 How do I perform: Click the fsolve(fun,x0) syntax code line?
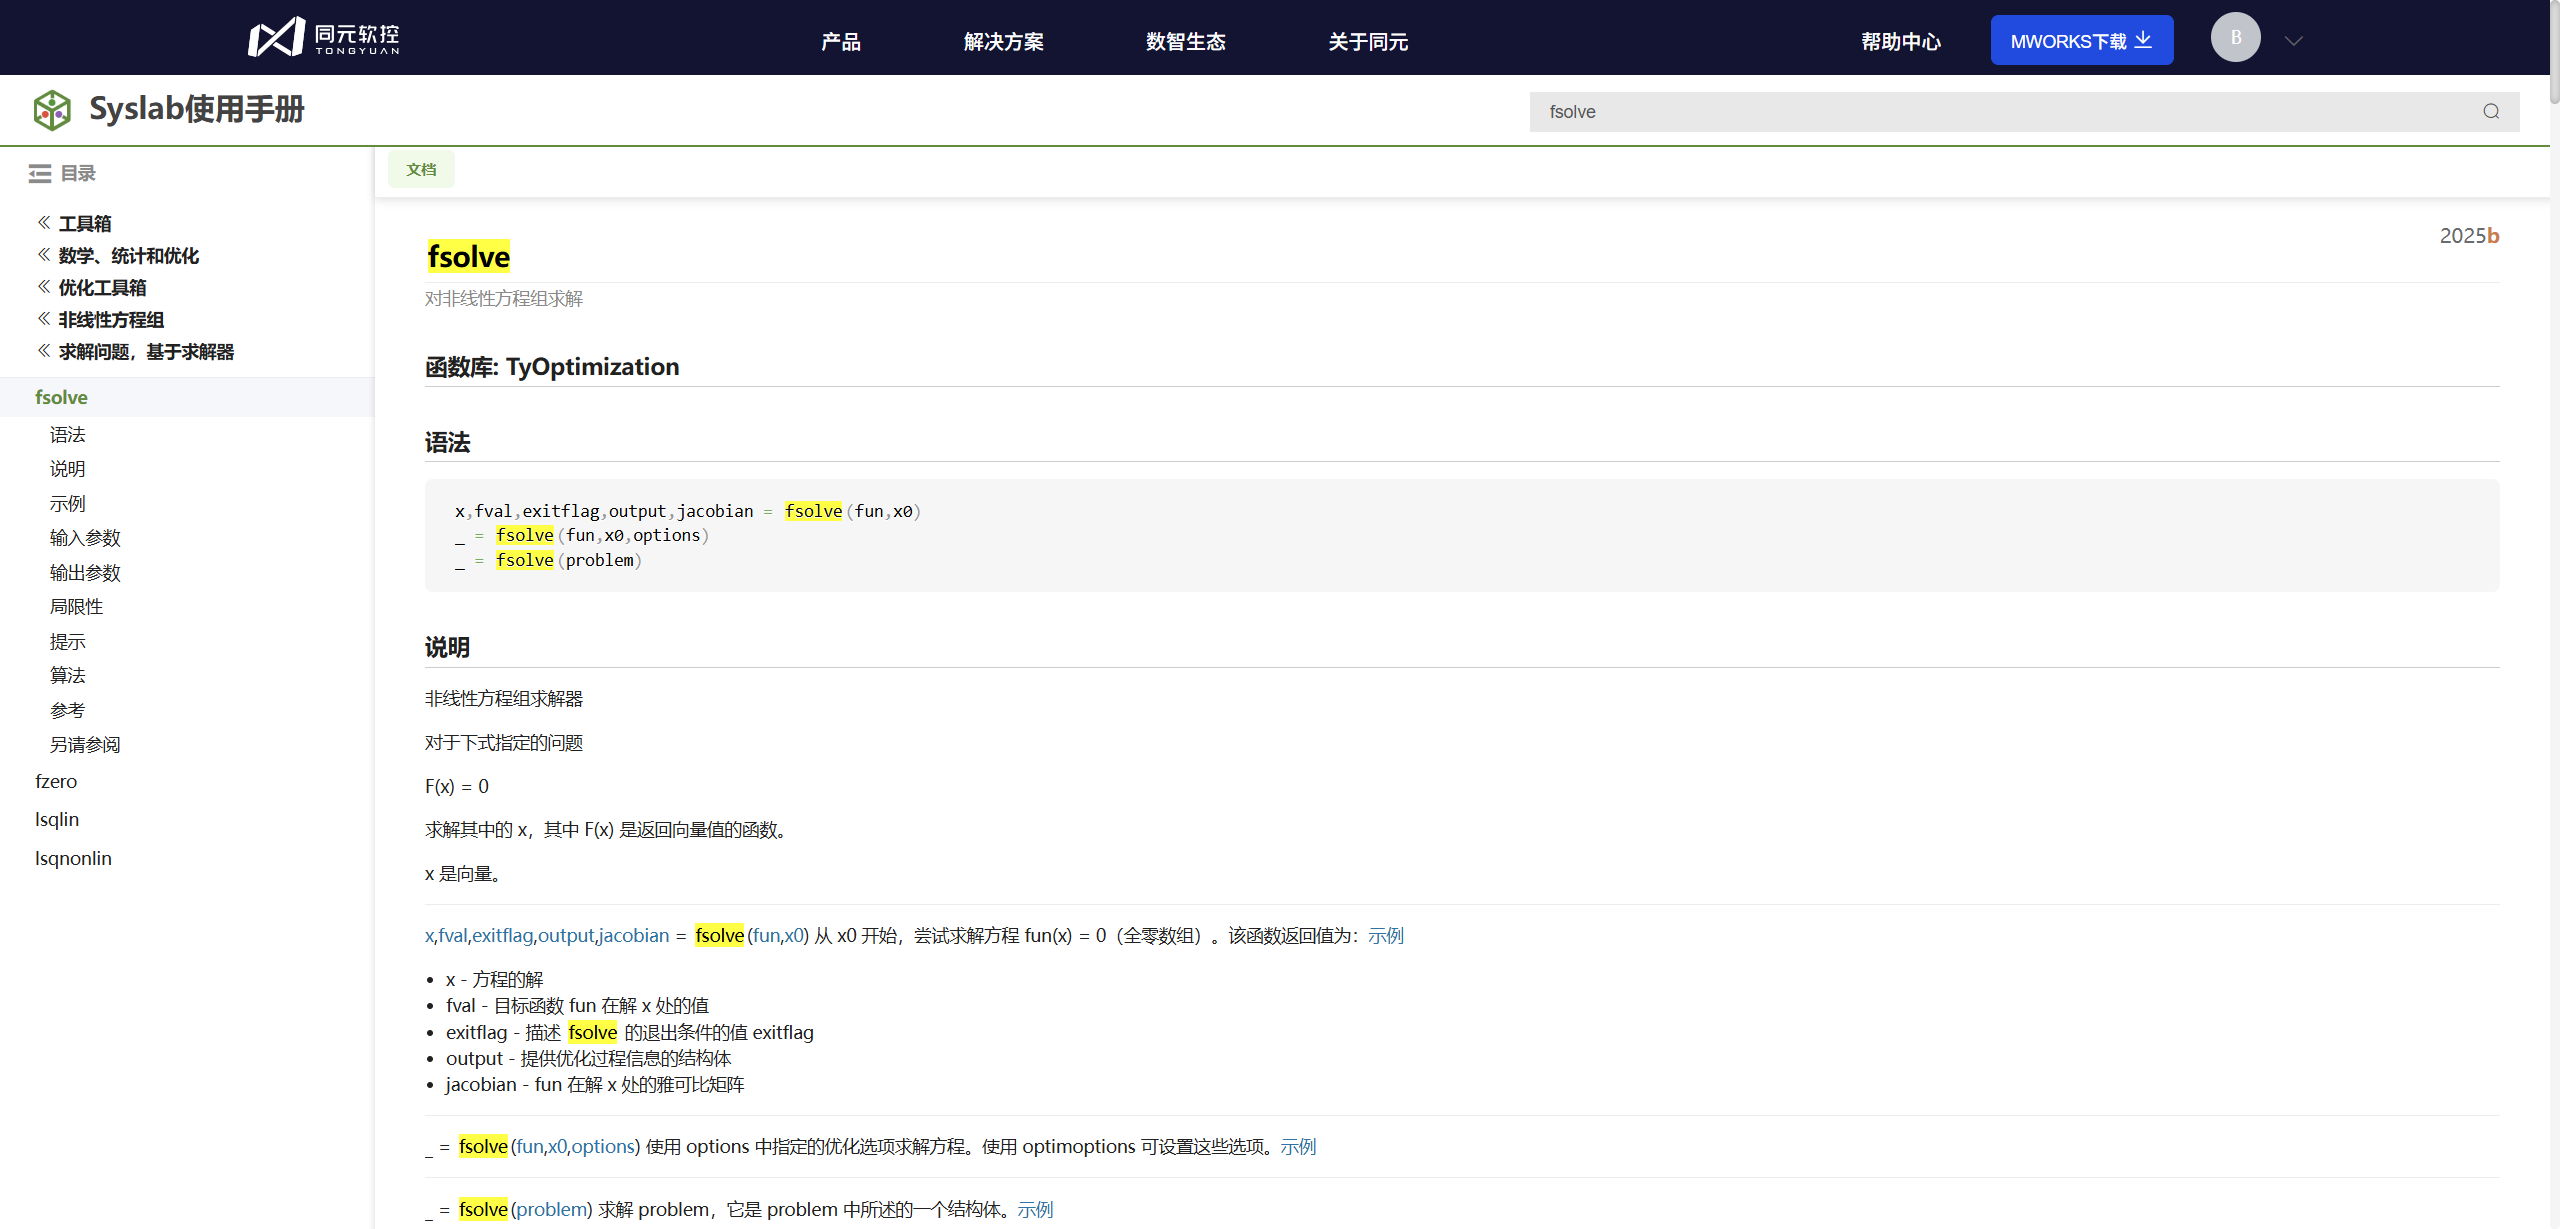688,511
